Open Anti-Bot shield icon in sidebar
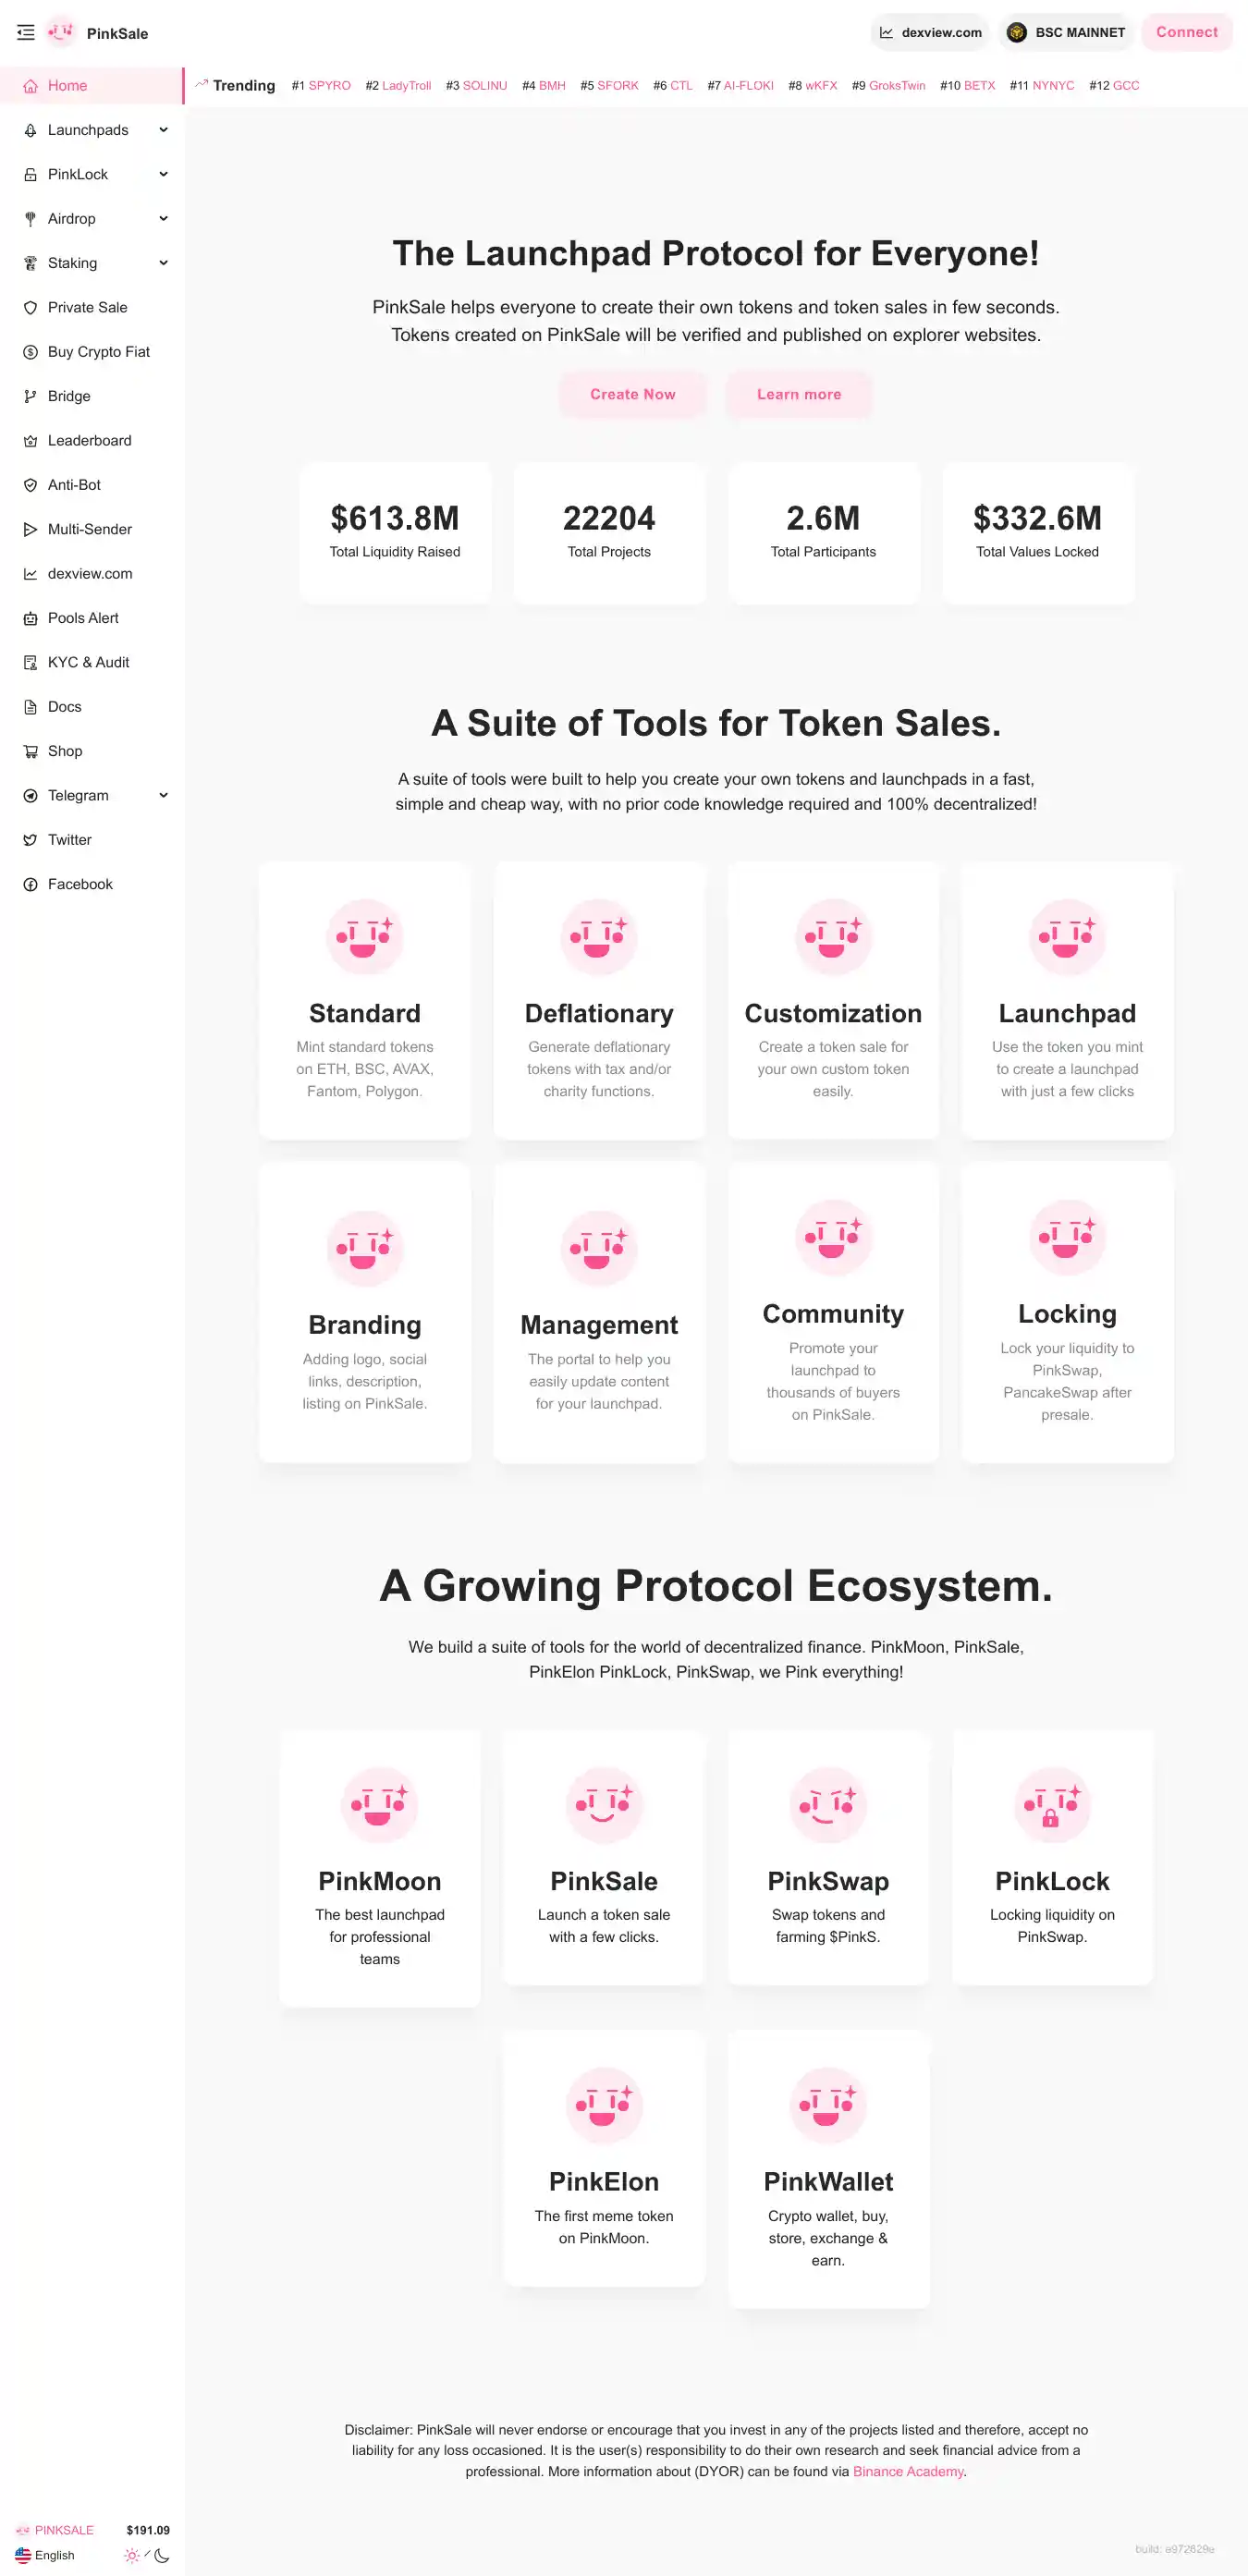Screen dimensions: 1248x2576 coord(30,485)
